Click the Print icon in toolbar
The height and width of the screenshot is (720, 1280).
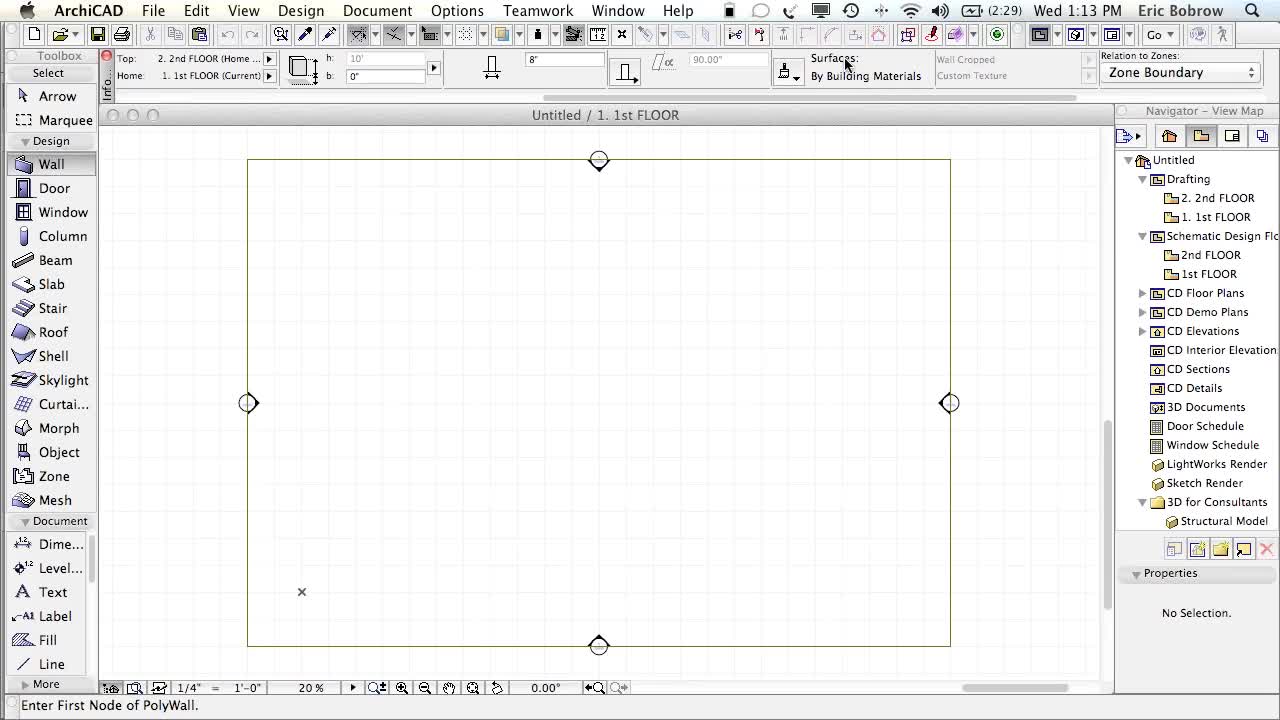tap(121, 34)
